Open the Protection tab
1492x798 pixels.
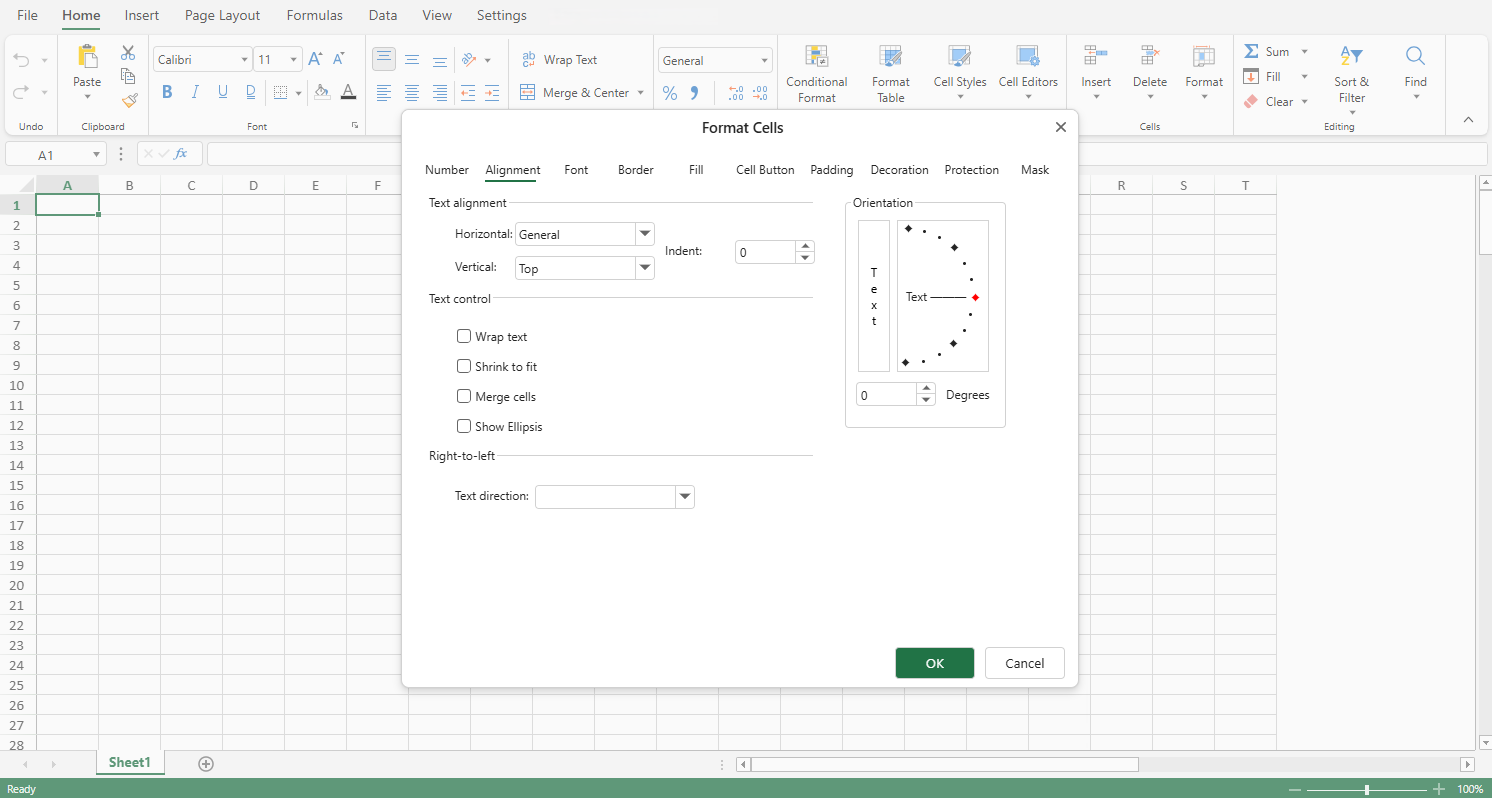click(x=972, y=170)
